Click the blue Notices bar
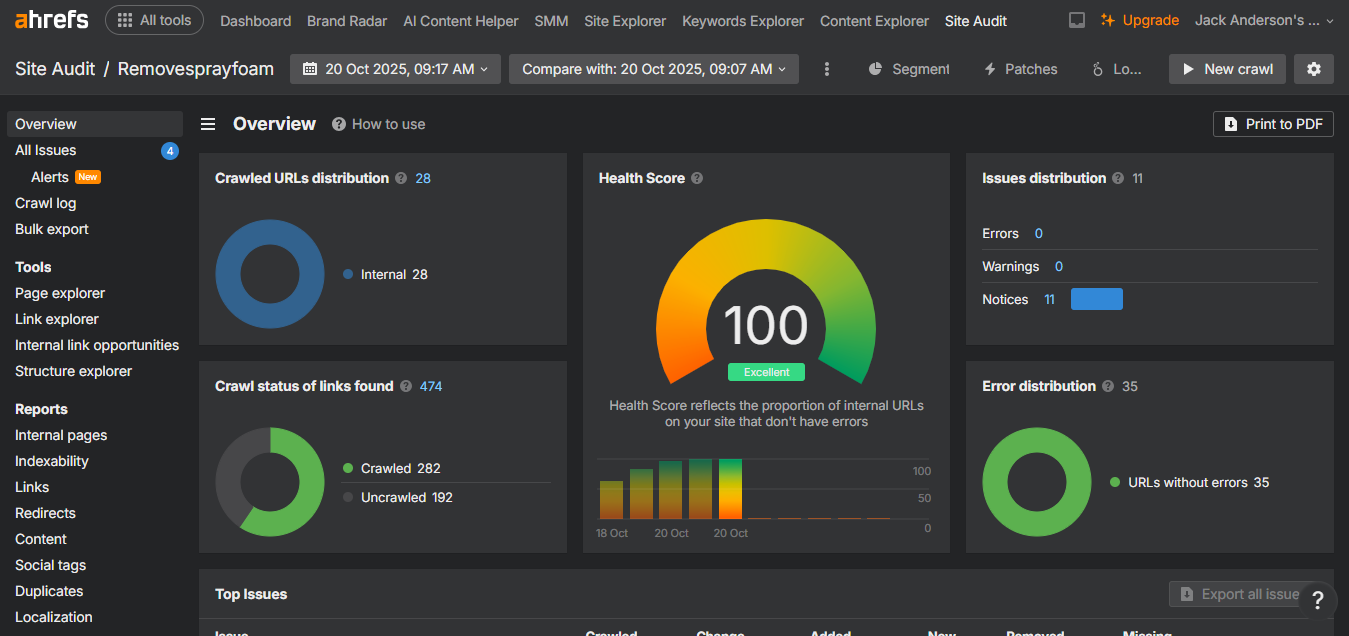1349x636 pixels. (x=1097, y=299)
